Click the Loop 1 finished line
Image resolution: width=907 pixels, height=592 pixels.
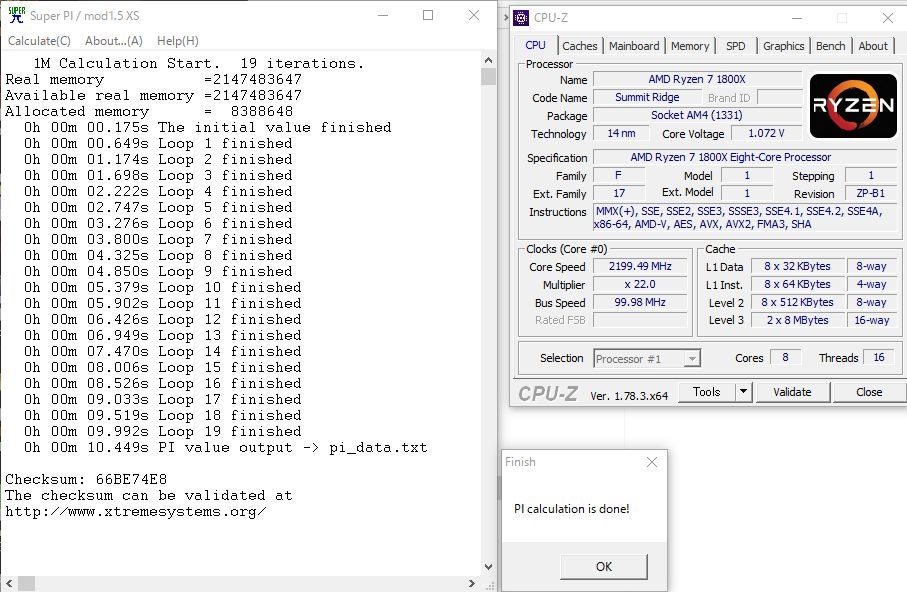[x=158, y=144]
